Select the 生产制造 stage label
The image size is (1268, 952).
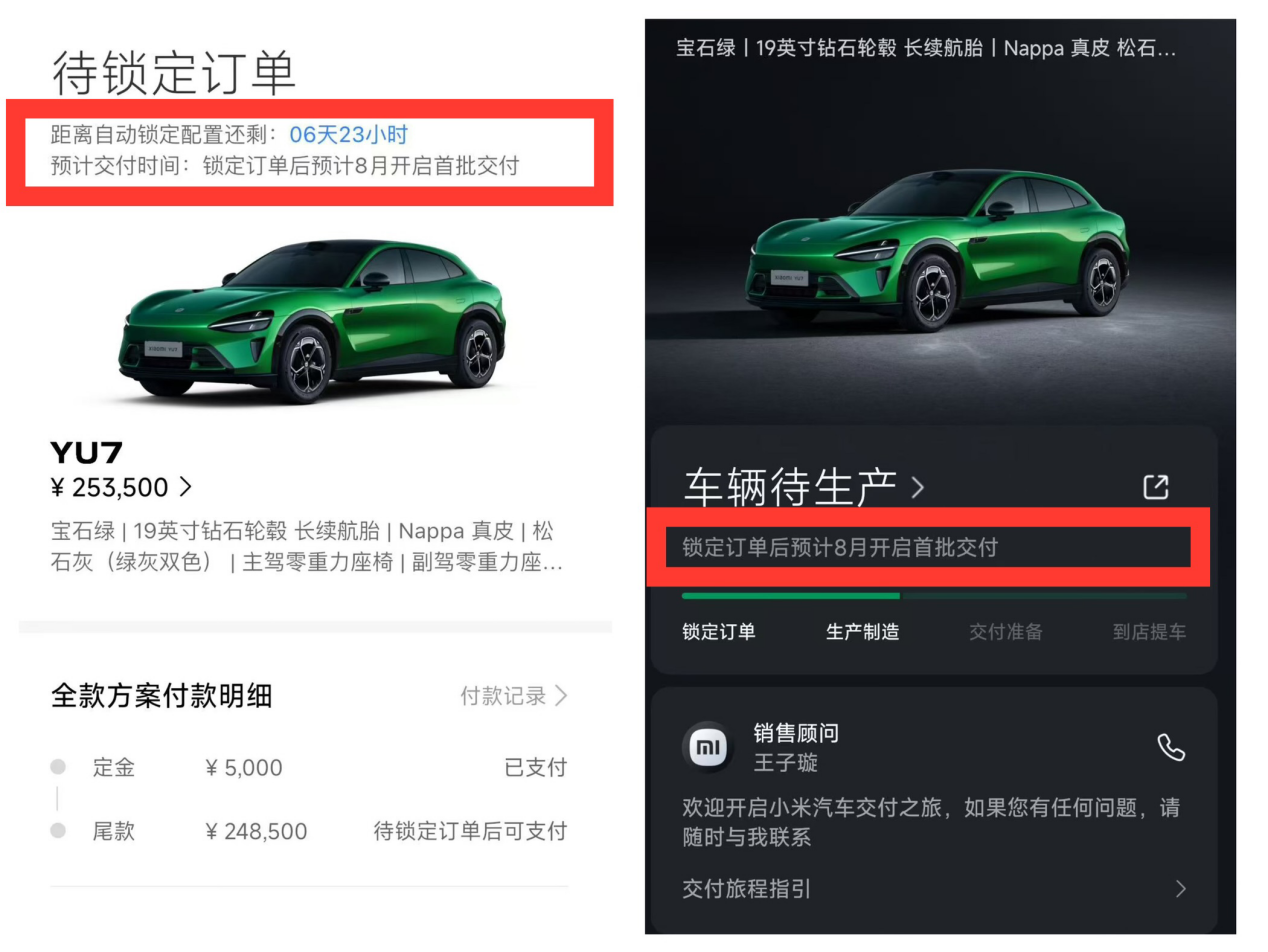pyautogui.click(x=862, y=632)
